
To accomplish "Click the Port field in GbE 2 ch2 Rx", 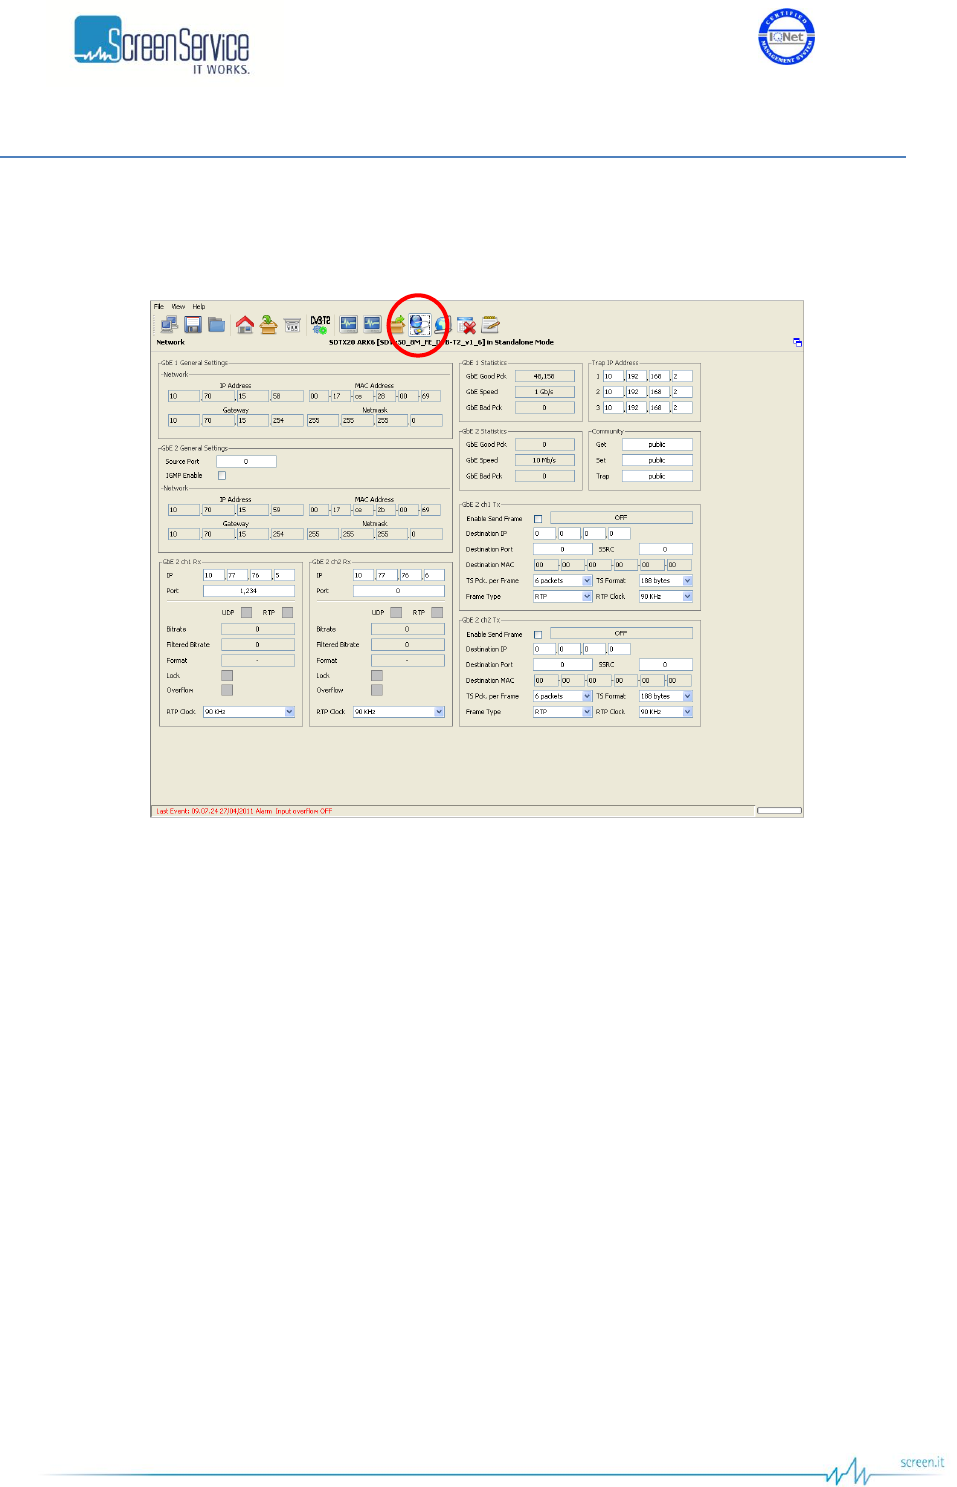I will coord(398,591).
